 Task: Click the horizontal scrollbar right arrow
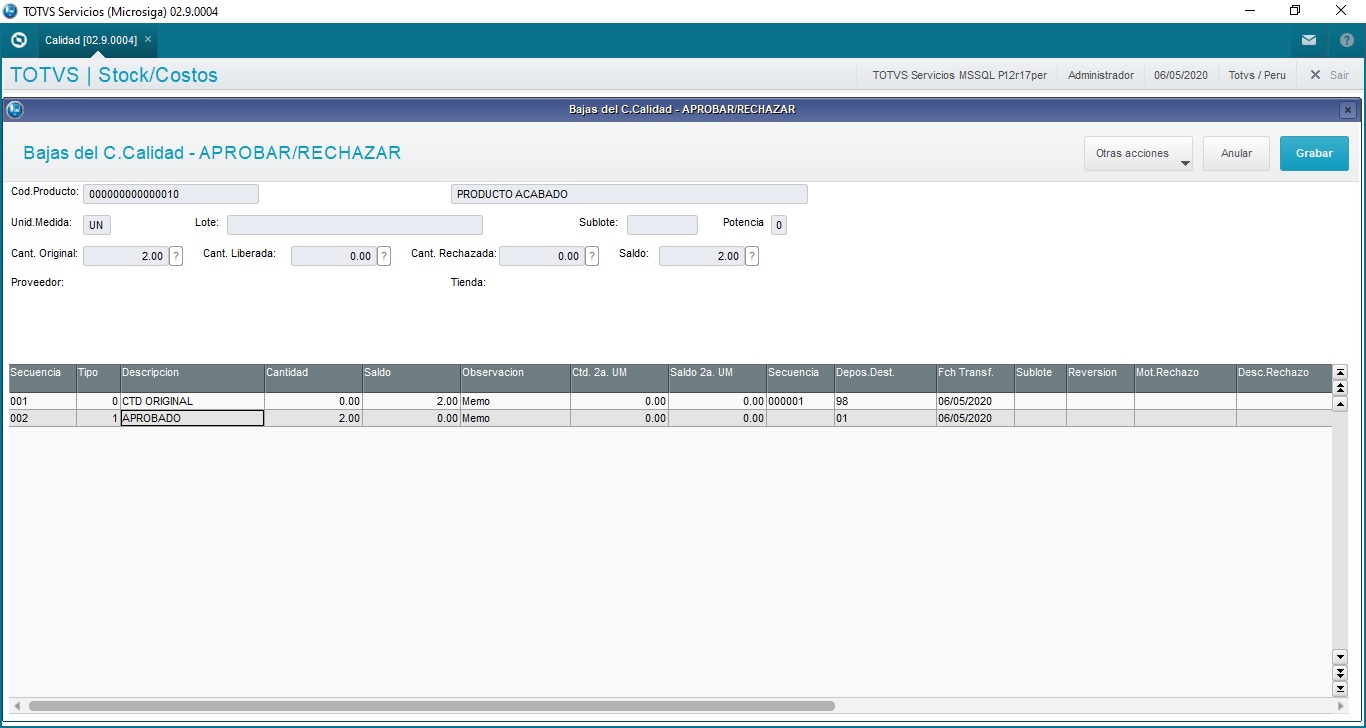(x=1340, y=706)
